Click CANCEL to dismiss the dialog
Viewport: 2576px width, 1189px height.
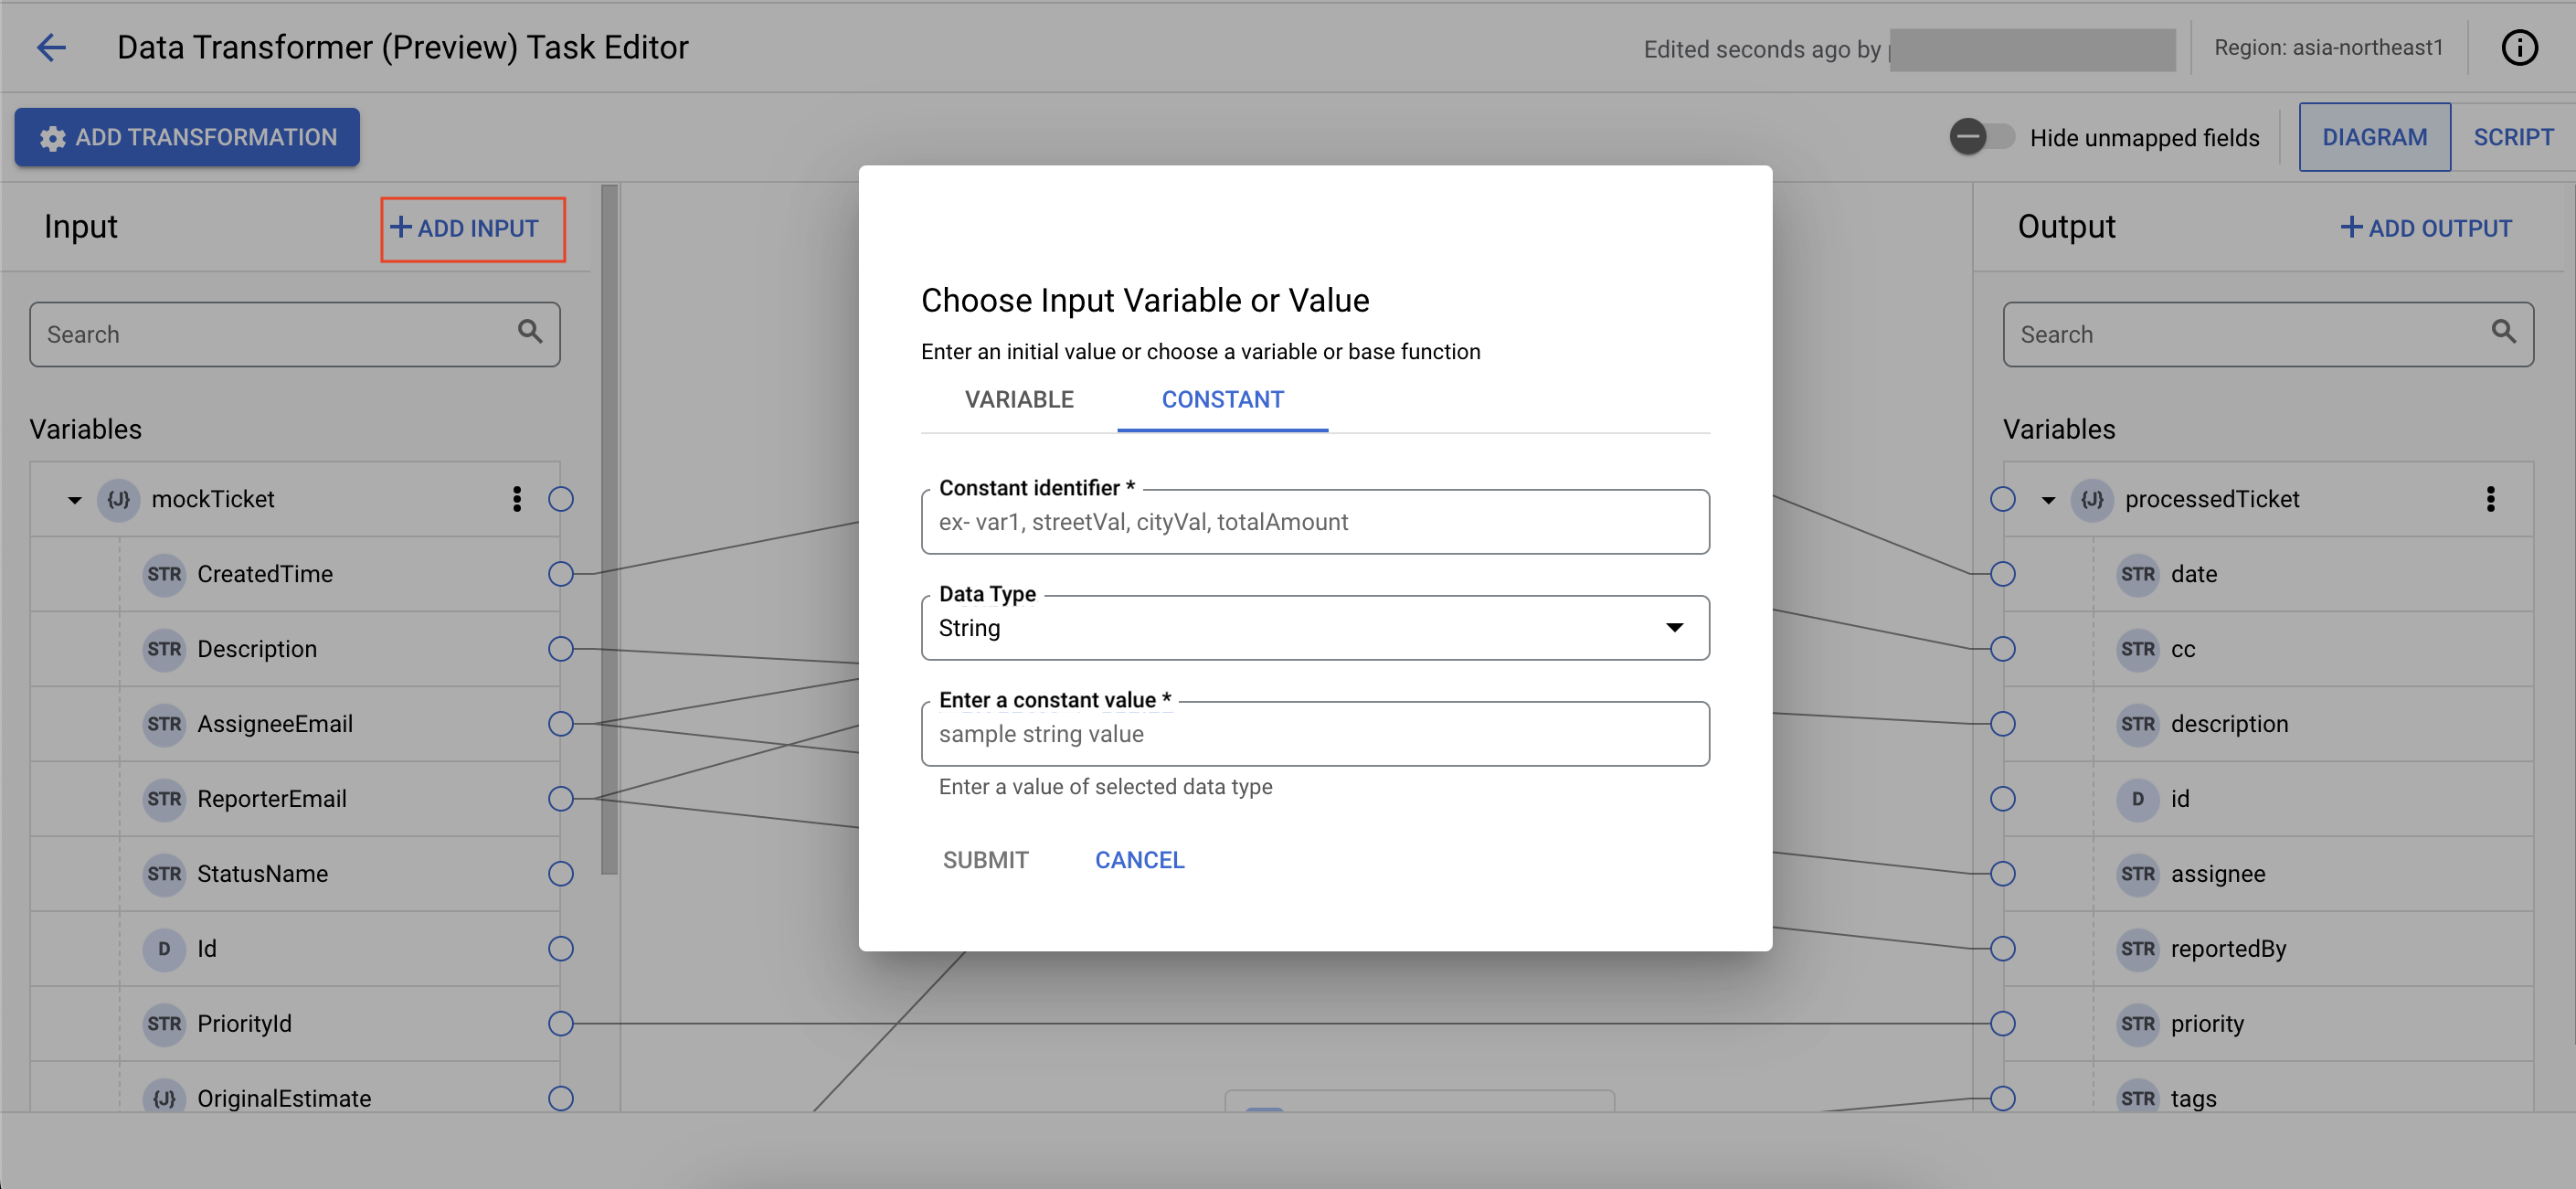coord(1140,859)
